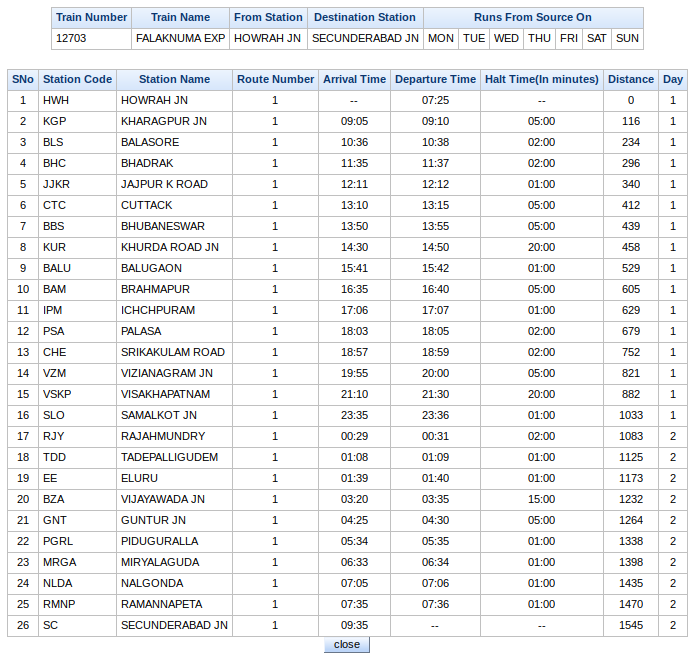695x653 pixels.
Task: Select the MON running day cell
Action: tap(441, 39)
